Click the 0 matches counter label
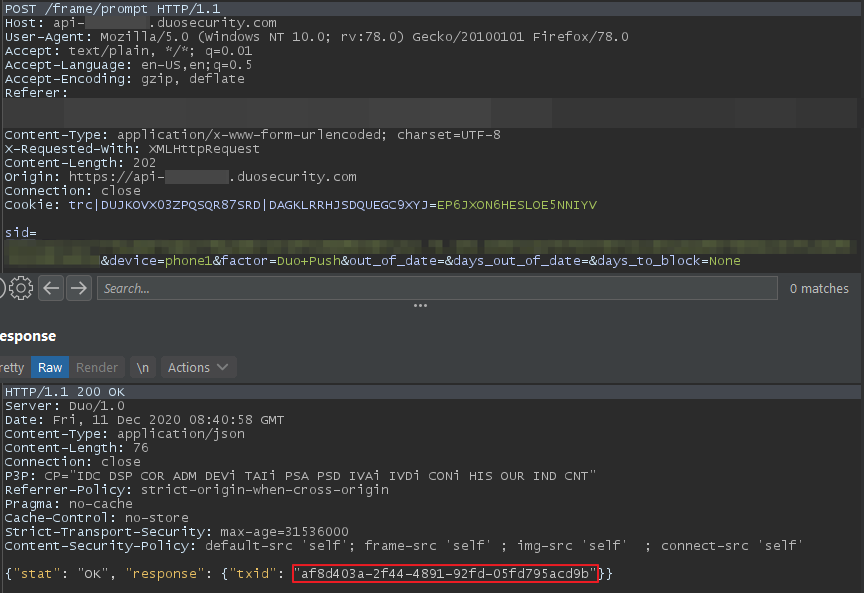Screen dimensions: 864x593 819,289
